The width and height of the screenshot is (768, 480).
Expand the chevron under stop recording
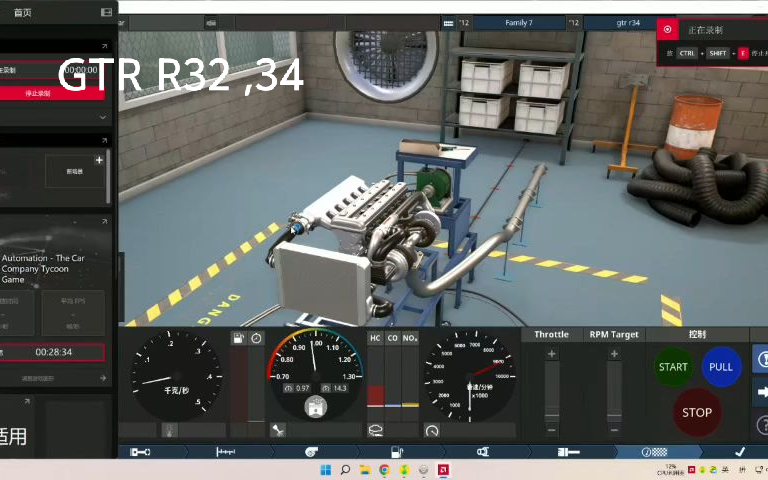click(x=102, y=118)
